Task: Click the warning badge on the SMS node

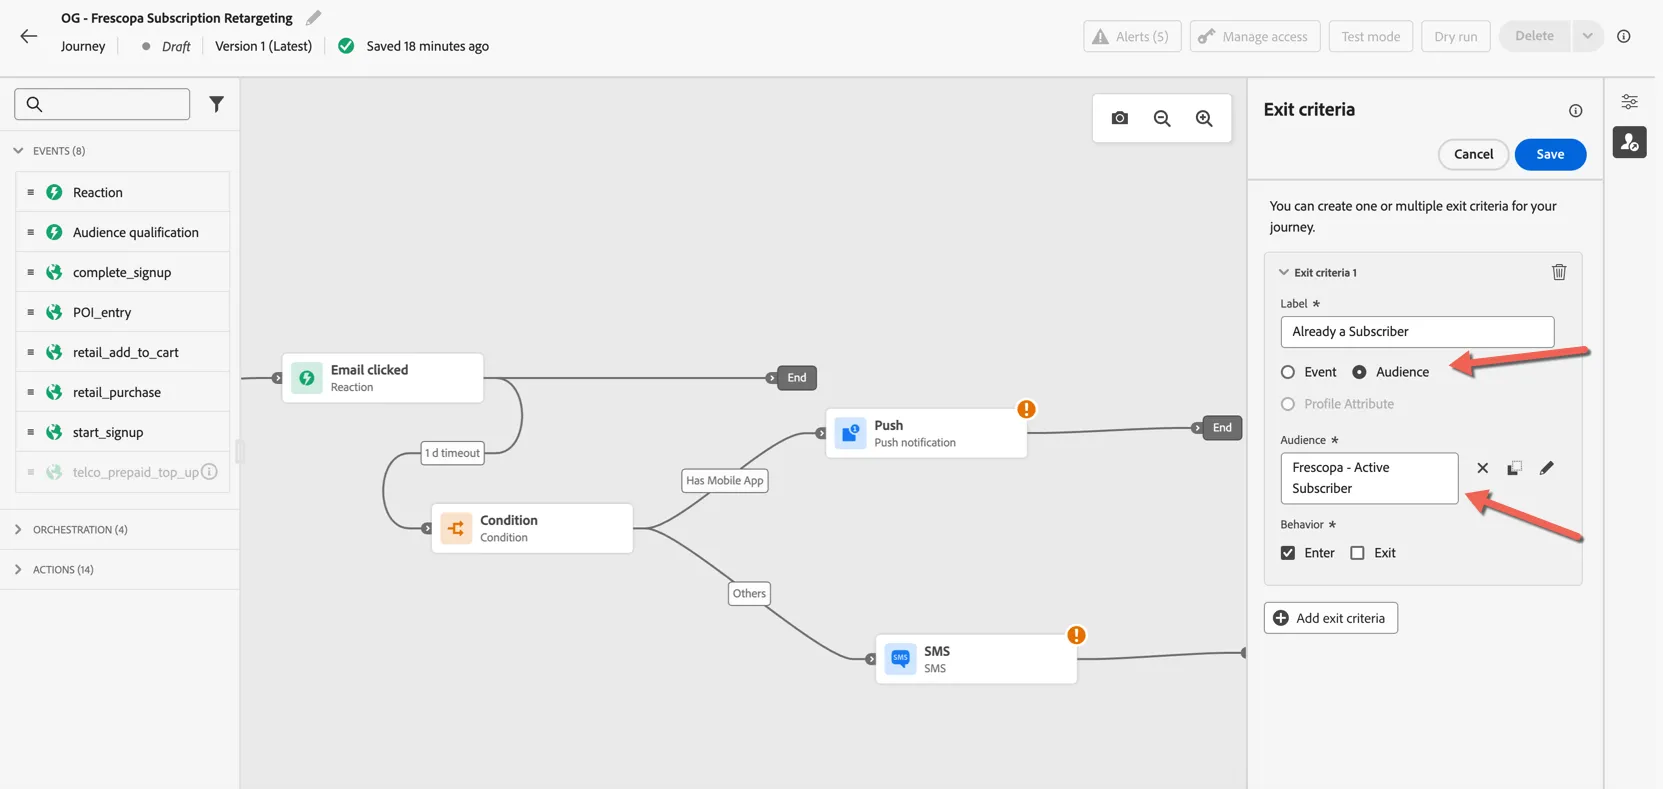Action: [x=1076, y=635]
